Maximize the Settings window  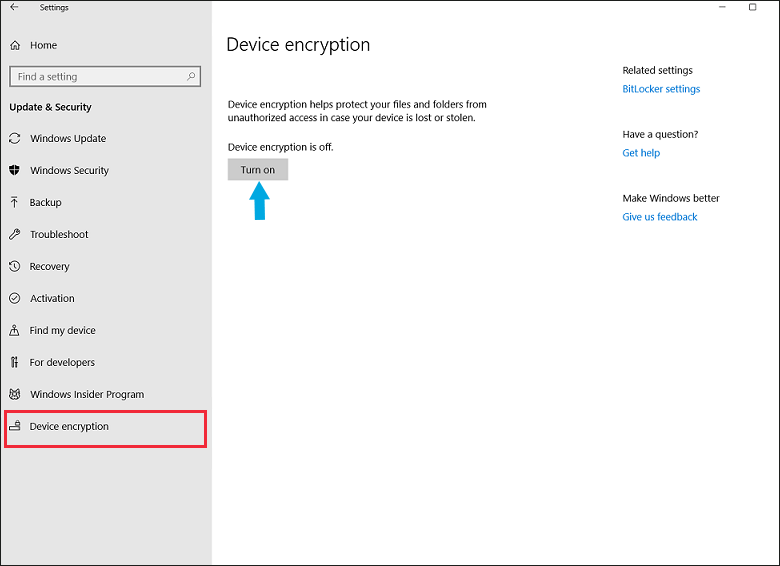tap(753, 7)
